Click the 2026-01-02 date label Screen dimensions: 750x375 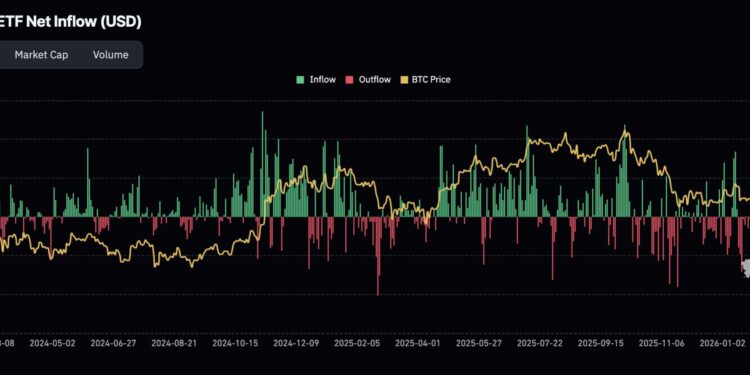tap(722, 343)
